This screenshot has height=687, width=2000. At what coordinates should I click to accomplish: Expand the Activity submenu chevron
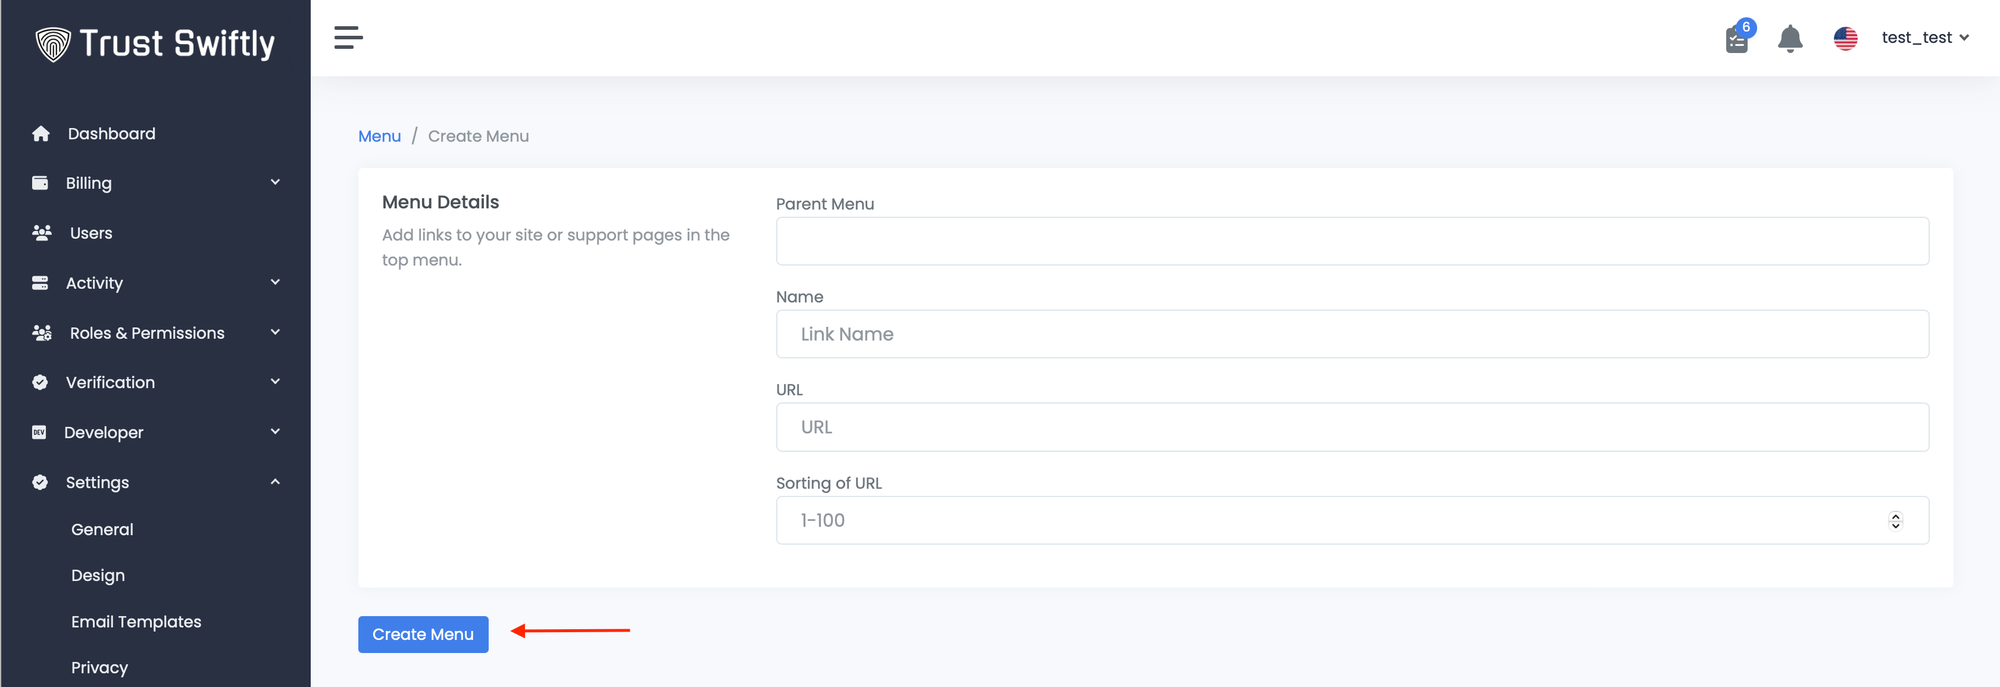point(275,282)
